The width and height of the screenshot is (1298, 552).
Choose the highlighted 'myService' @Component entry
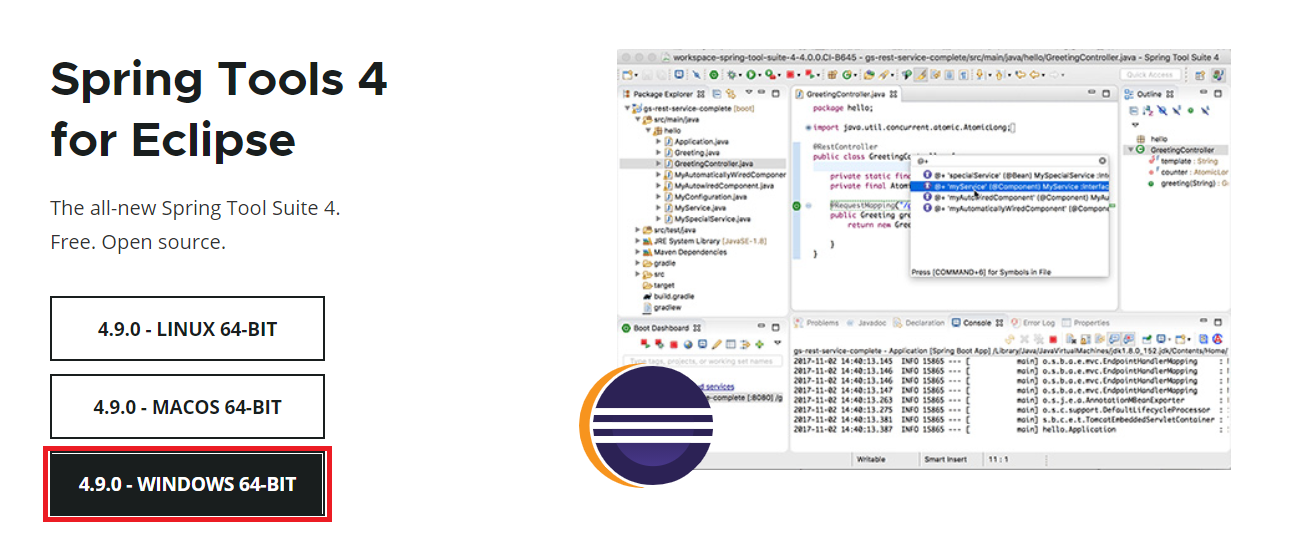pyautogui.click(x=1010, y=186)
